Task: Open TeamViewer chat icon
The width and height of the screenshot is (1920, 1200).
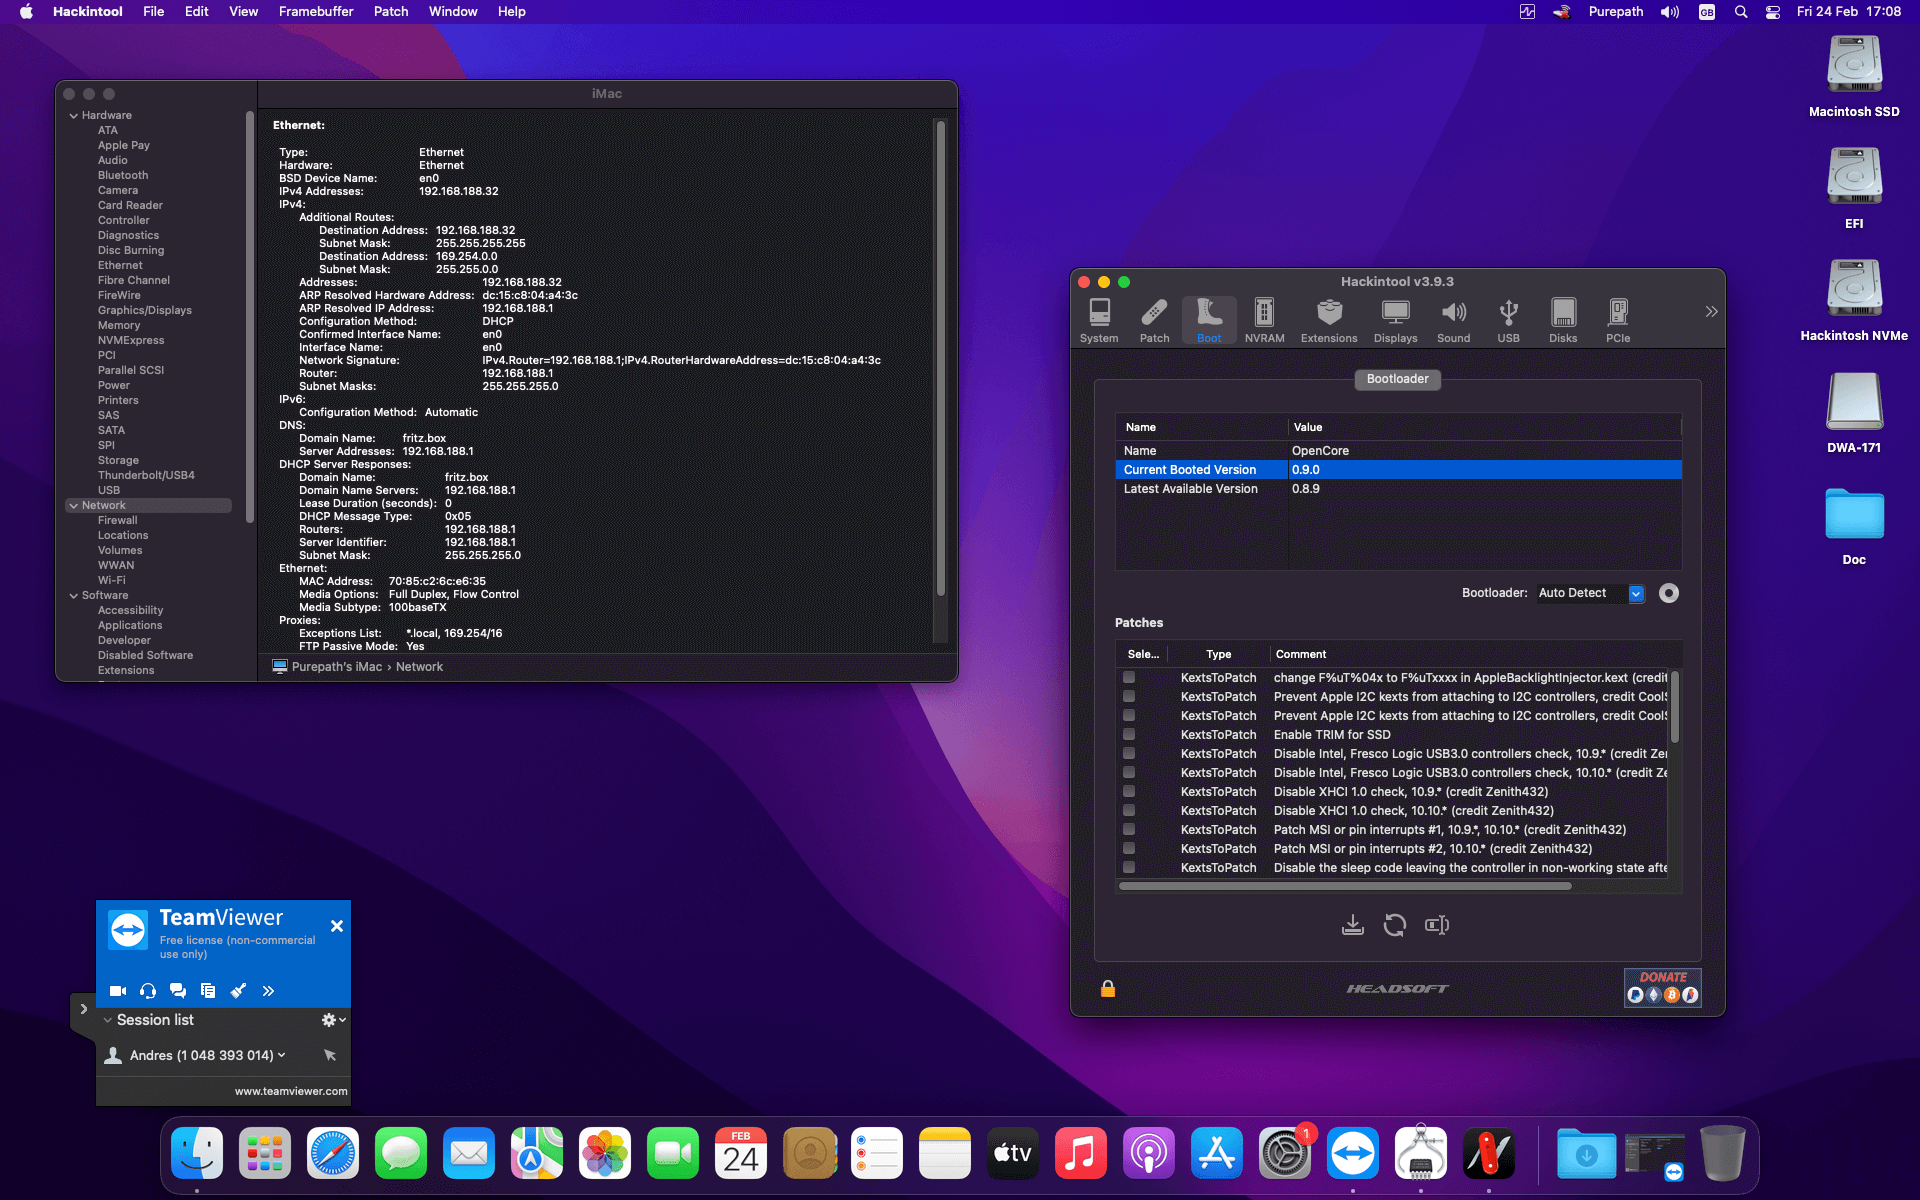Action: (x=178, y=991)
